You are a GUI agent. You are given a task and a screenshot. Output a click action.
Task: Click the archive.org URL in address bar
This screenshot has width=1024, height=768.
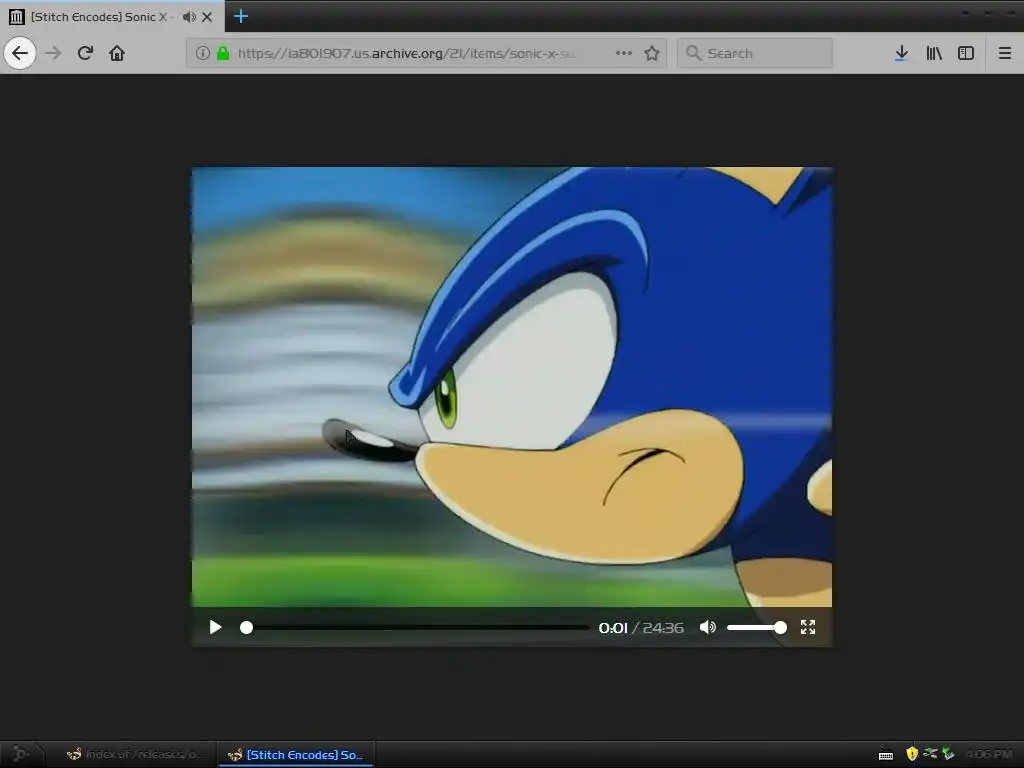click(406, 53)
